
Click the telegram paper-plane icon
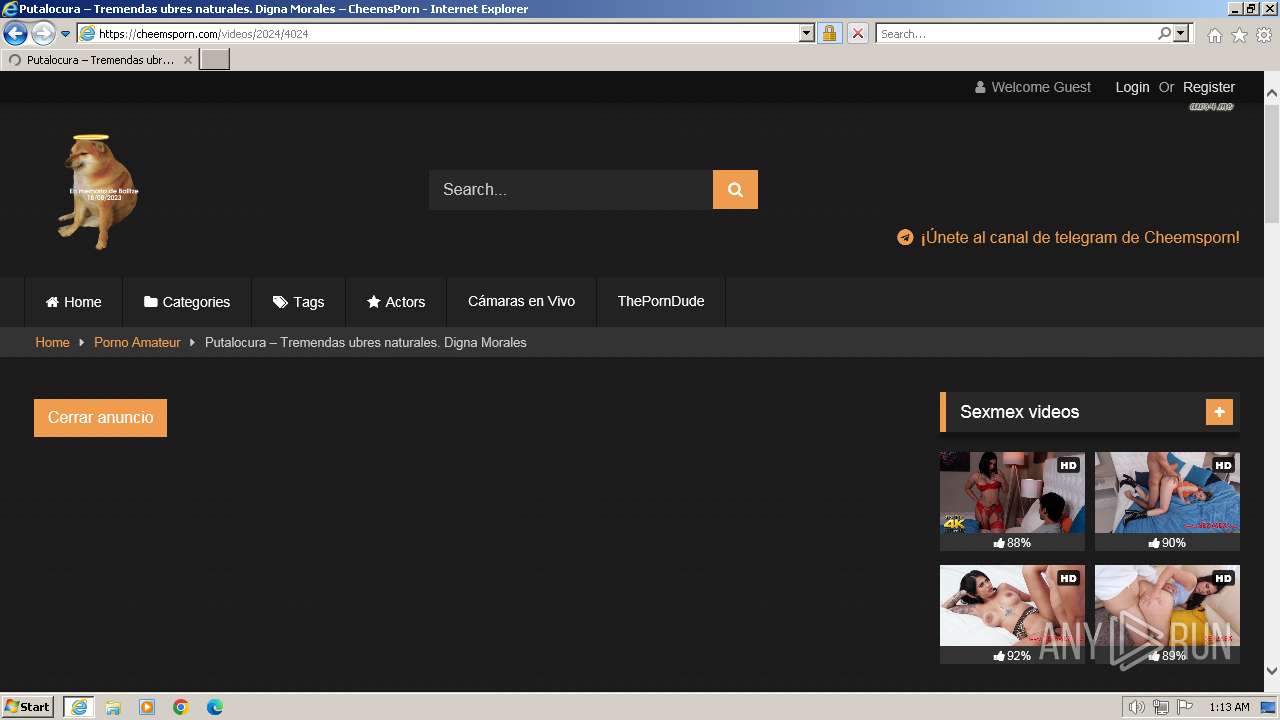click(x=905, y=237)
